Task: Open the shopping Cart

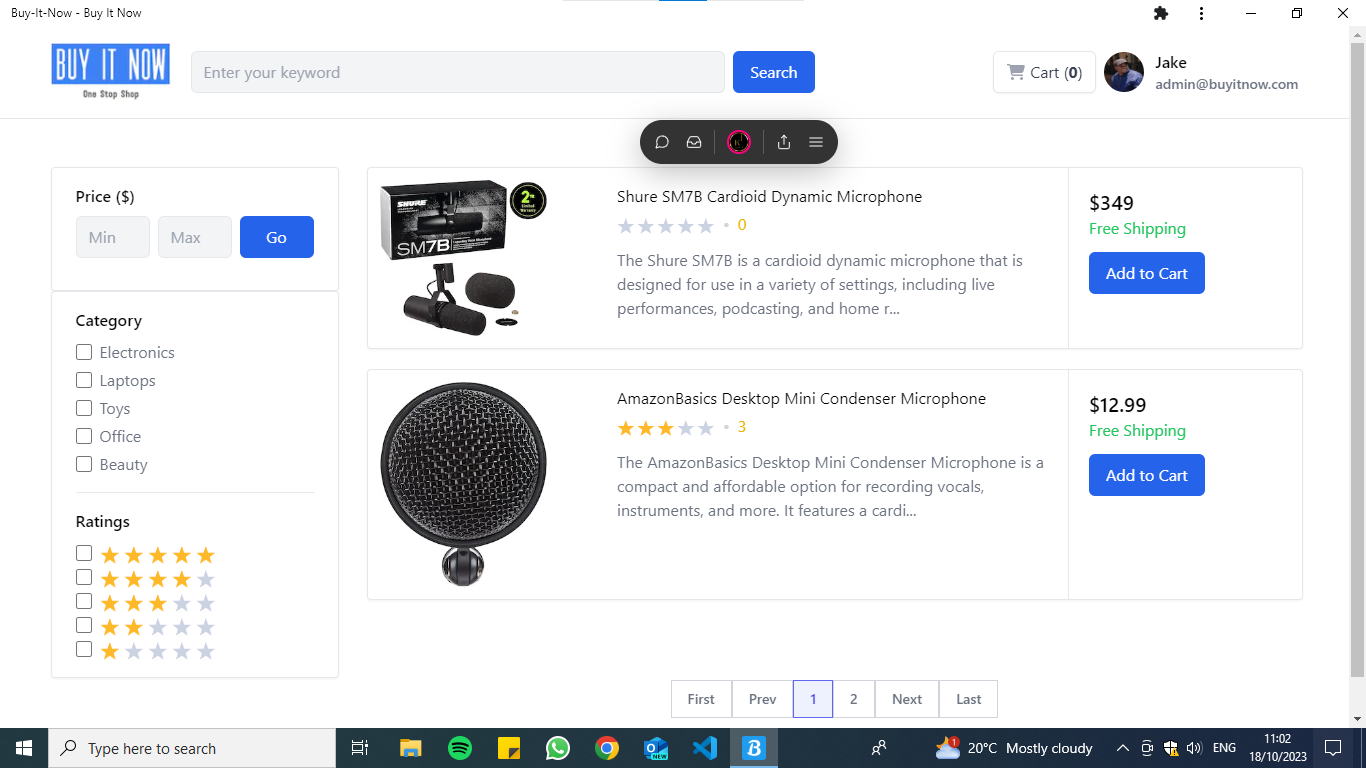Action: pyautogui.click(x=1044, y=72)
